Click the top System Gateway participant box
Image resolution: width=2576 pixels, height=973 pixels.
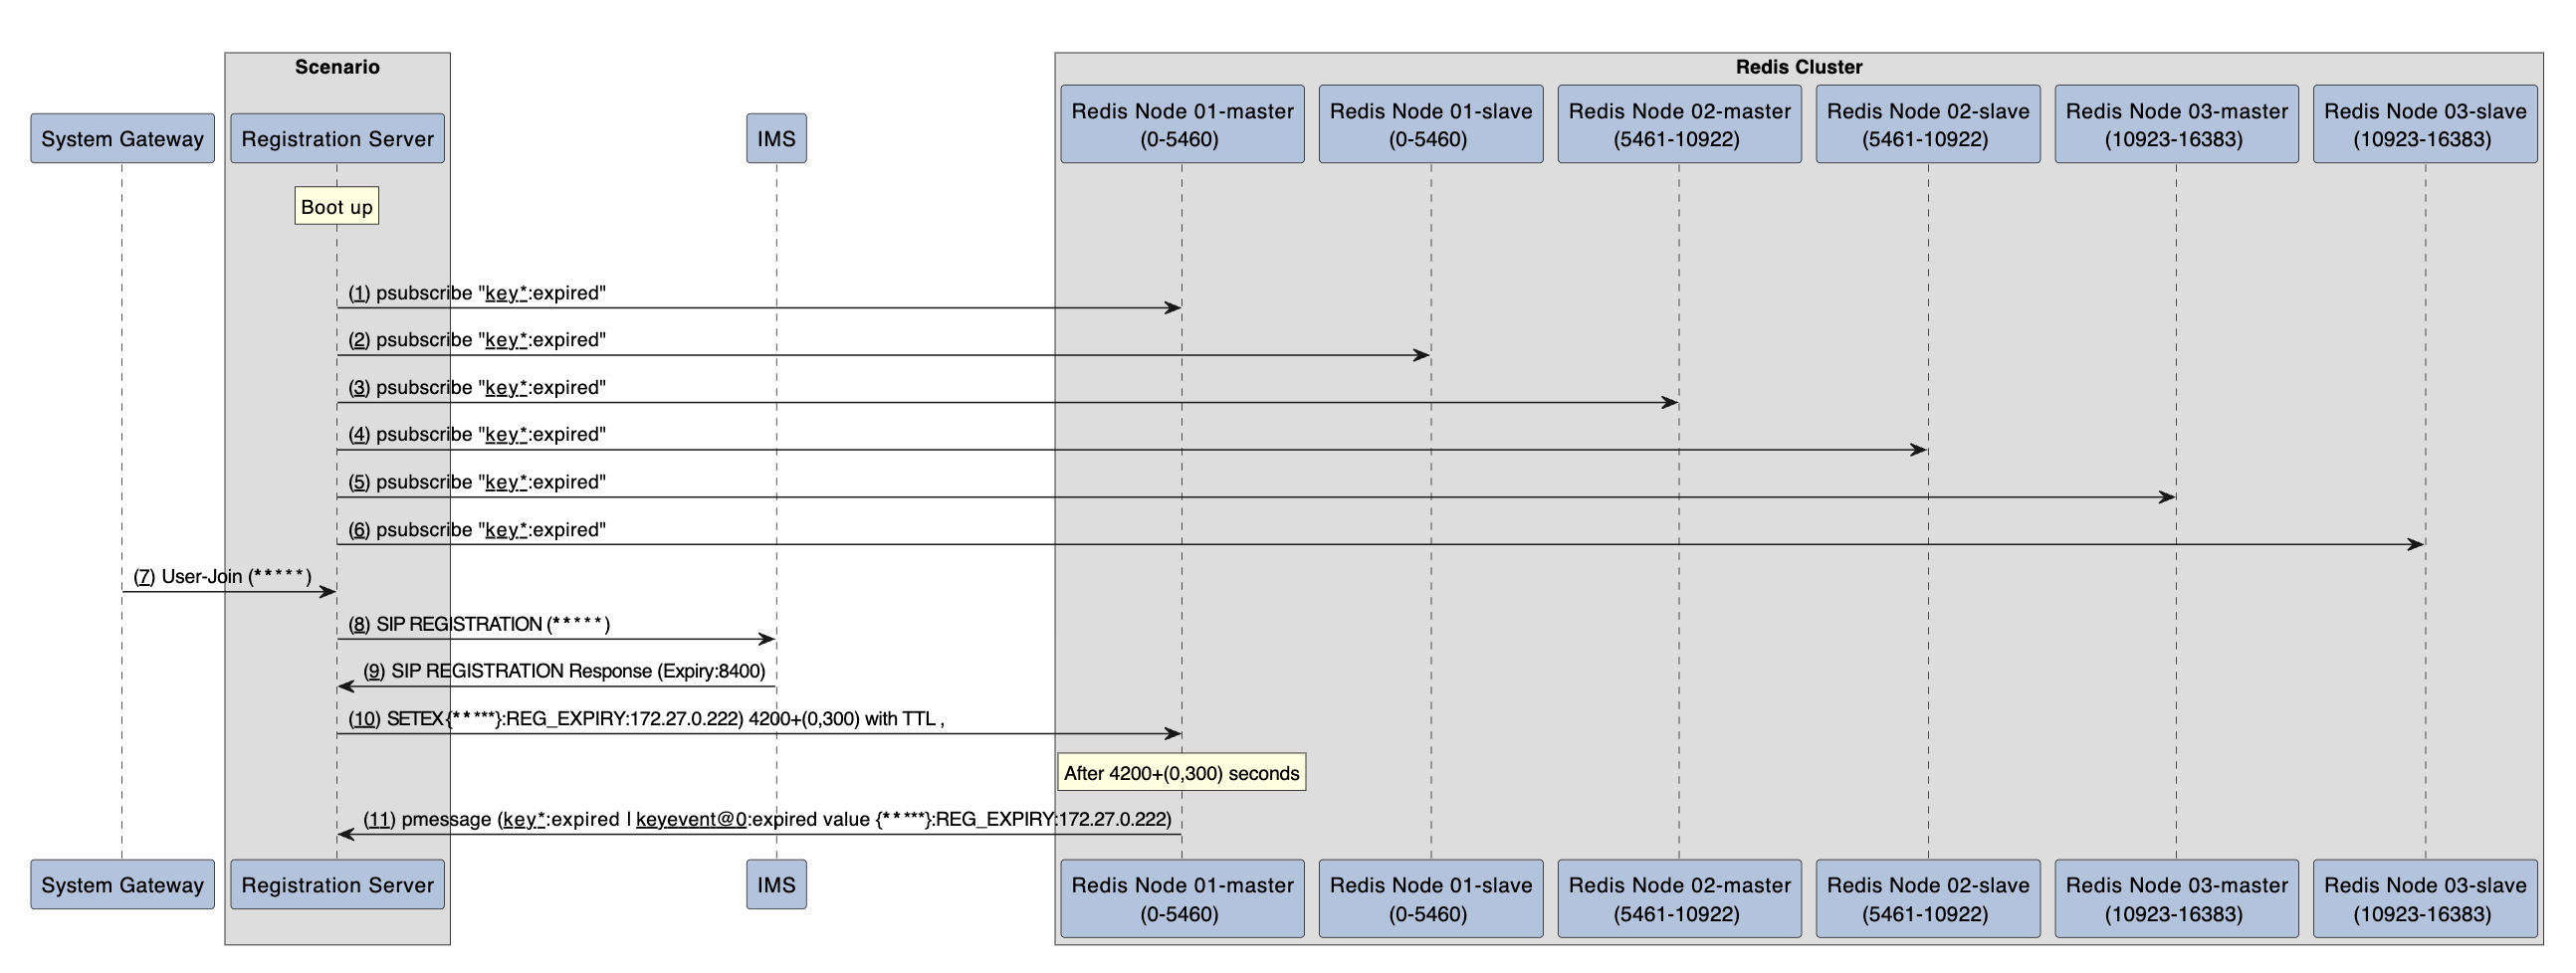coord(122,138)
